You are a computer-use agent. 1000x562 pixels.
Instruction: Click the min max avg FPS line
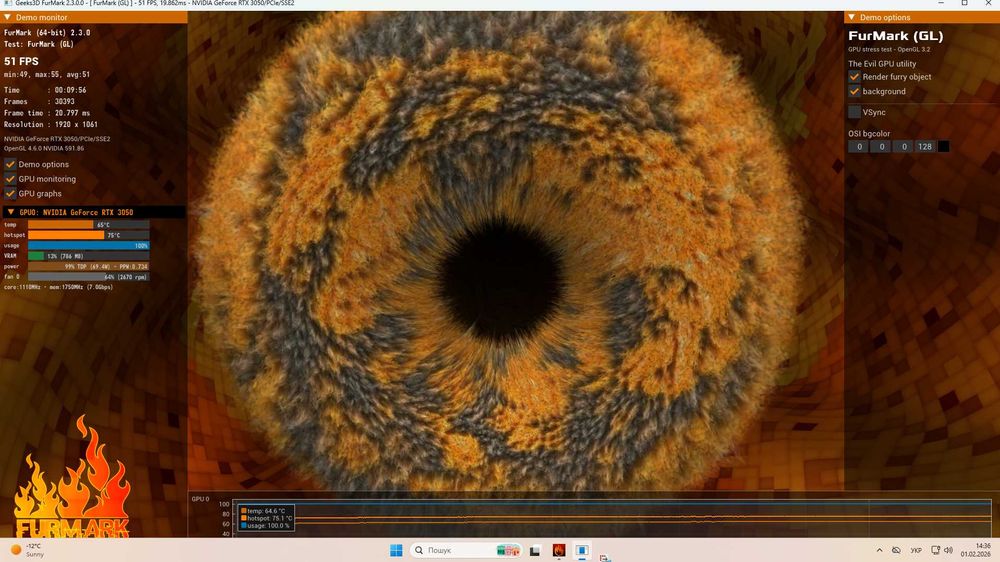tap(47, 75)
